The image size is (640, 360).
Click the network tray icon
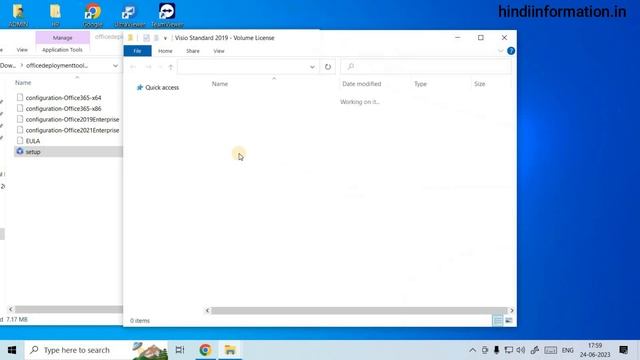pyautogui.click(x=509, y=350)
